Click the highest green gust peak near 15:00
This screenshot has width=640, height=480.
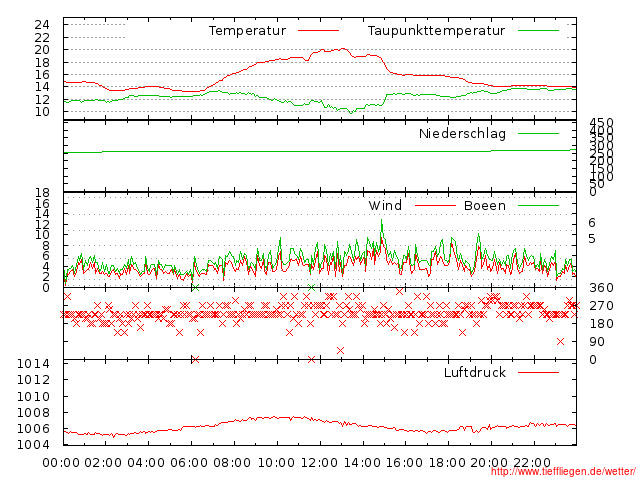tap(382, 221)
